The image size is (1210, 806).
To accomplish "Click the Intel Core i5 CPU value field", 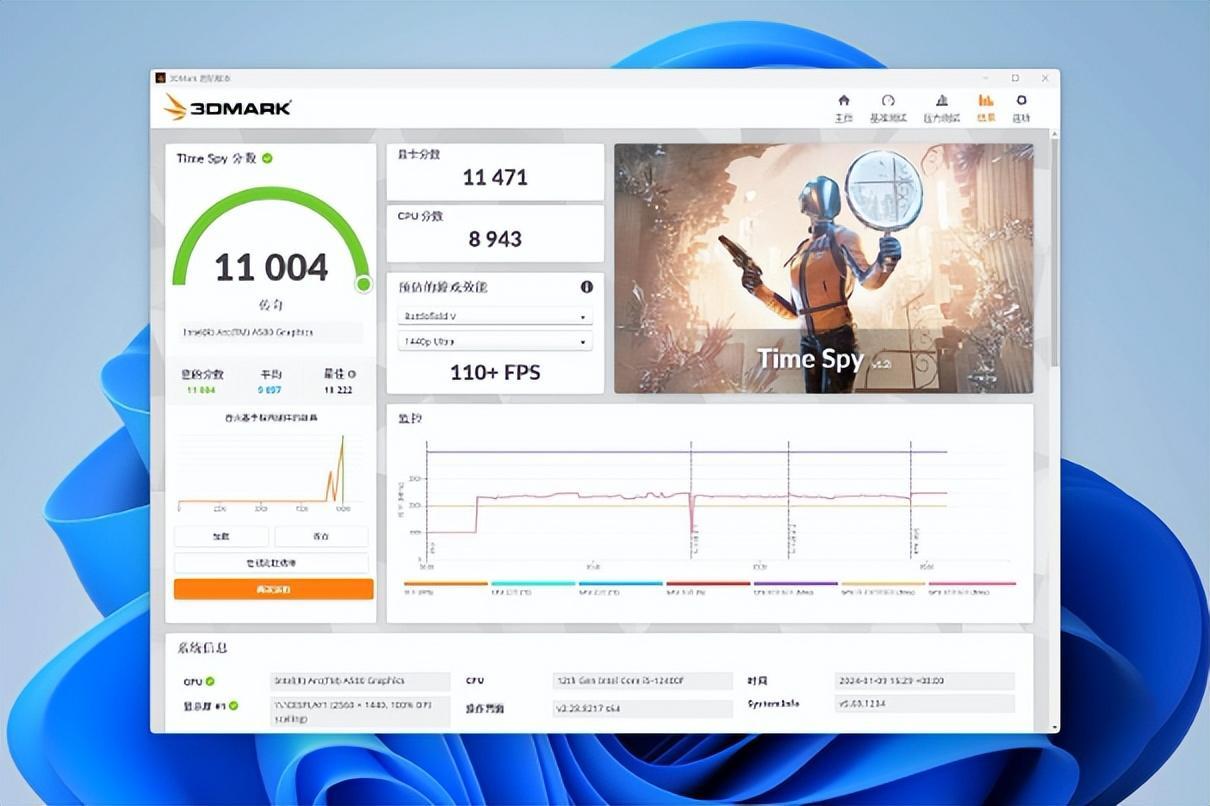I will (x=642, y=681).
